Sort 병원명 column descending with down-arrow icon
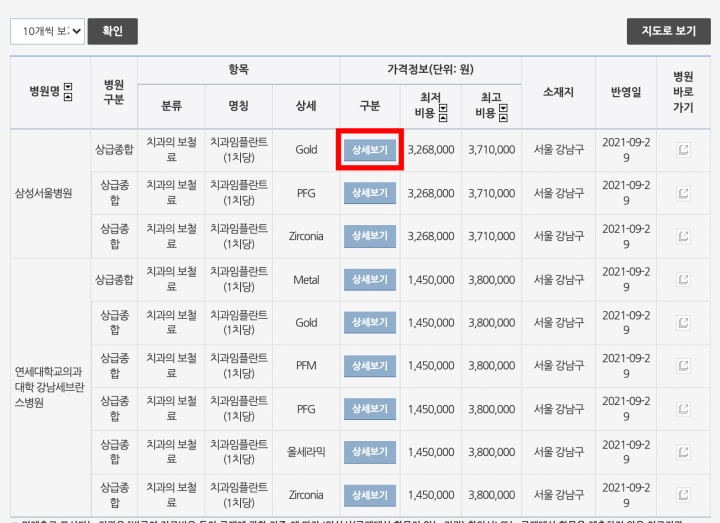 tap(68, 87)
